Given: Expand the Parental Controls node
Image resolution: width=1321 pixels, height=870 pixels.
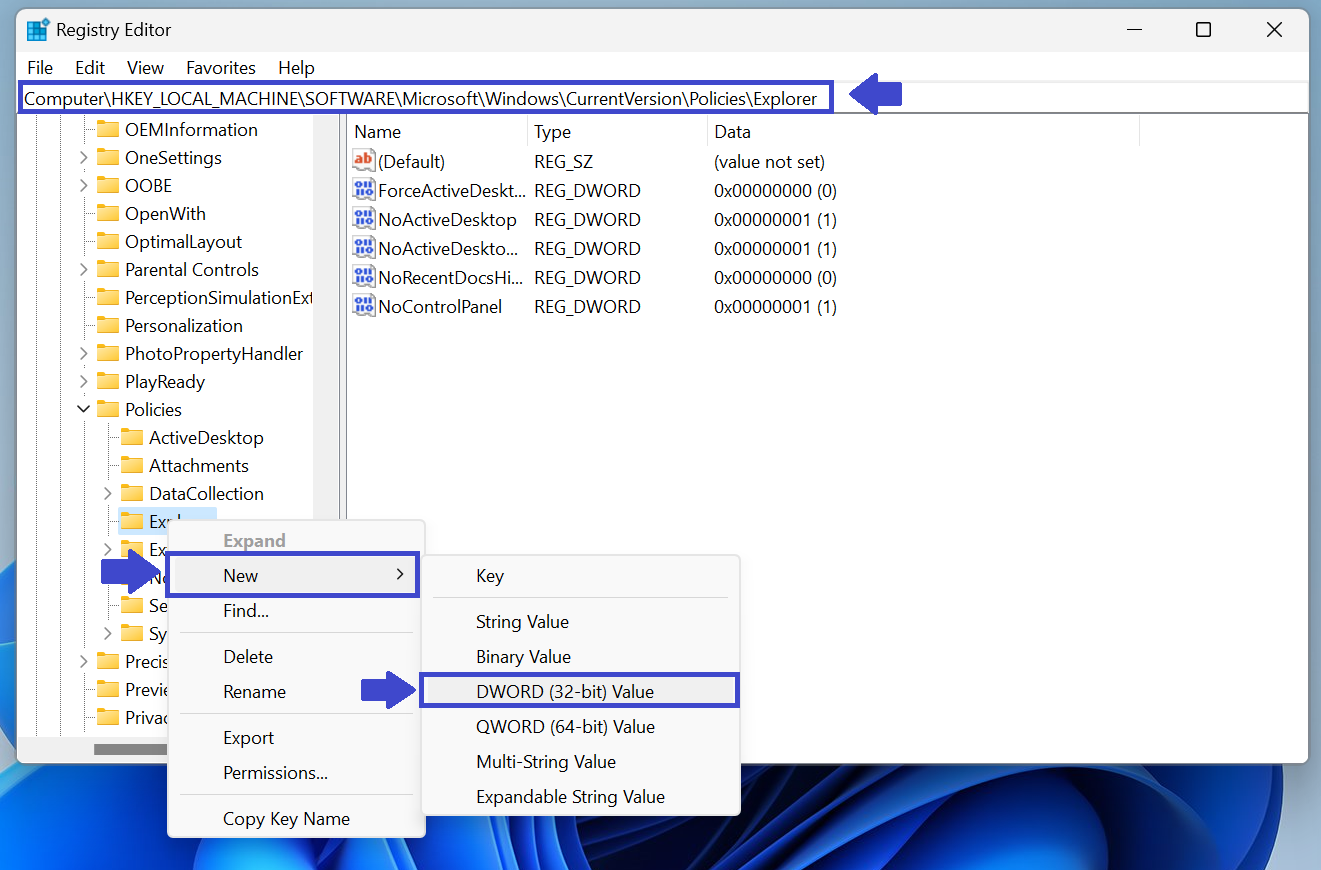Looking at the screenshot, I should pyautogui.click(x=84, y=270).
